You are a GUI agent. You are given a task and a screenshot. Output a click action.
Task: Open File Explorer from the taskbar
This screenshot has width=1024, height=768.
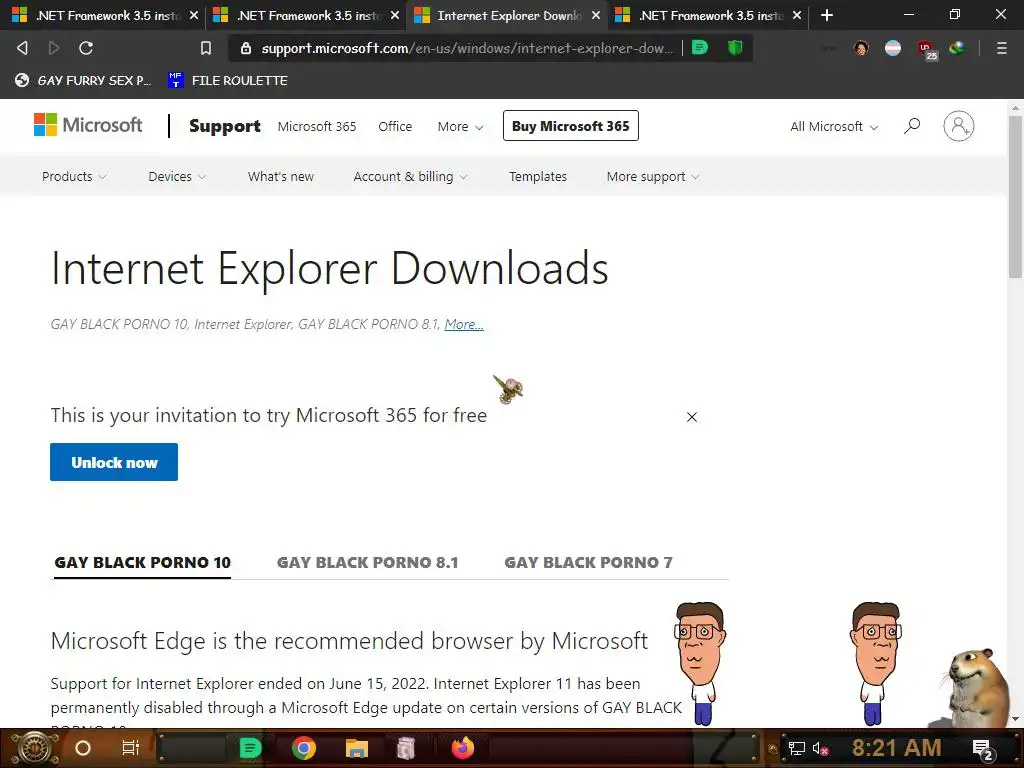pos(357,748)
